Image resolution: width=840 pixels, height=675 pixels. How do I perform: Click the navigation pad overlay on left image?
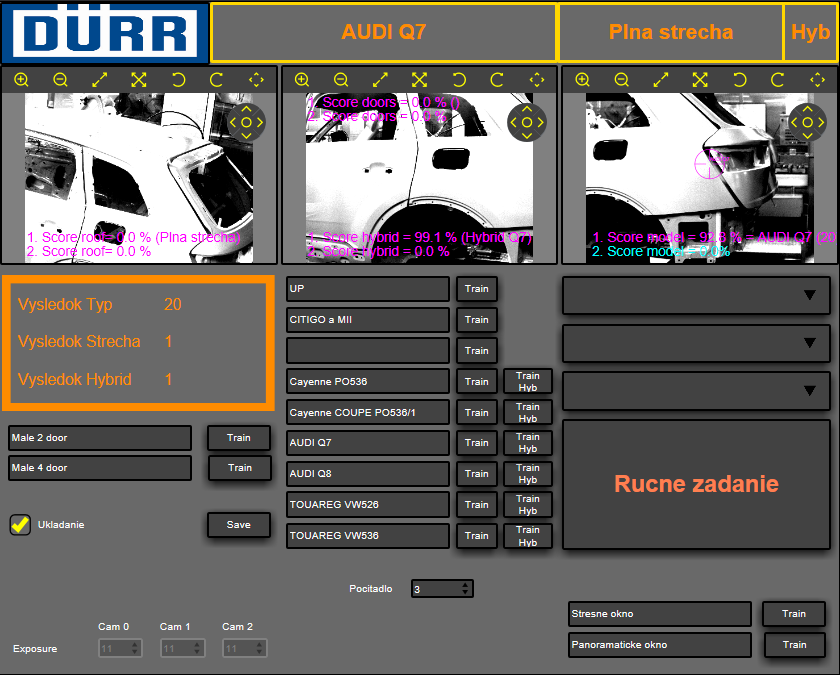coord(246,122)
